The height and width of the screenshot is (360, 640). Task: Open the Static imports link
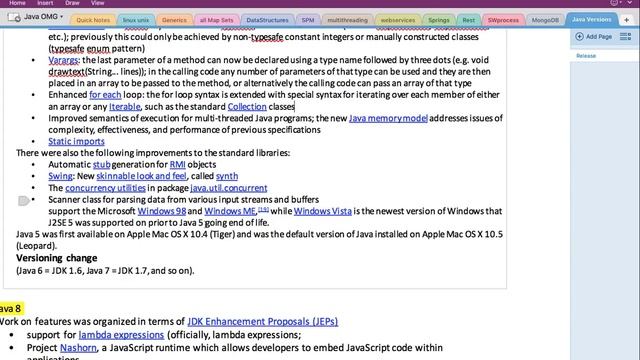[76, 141]
